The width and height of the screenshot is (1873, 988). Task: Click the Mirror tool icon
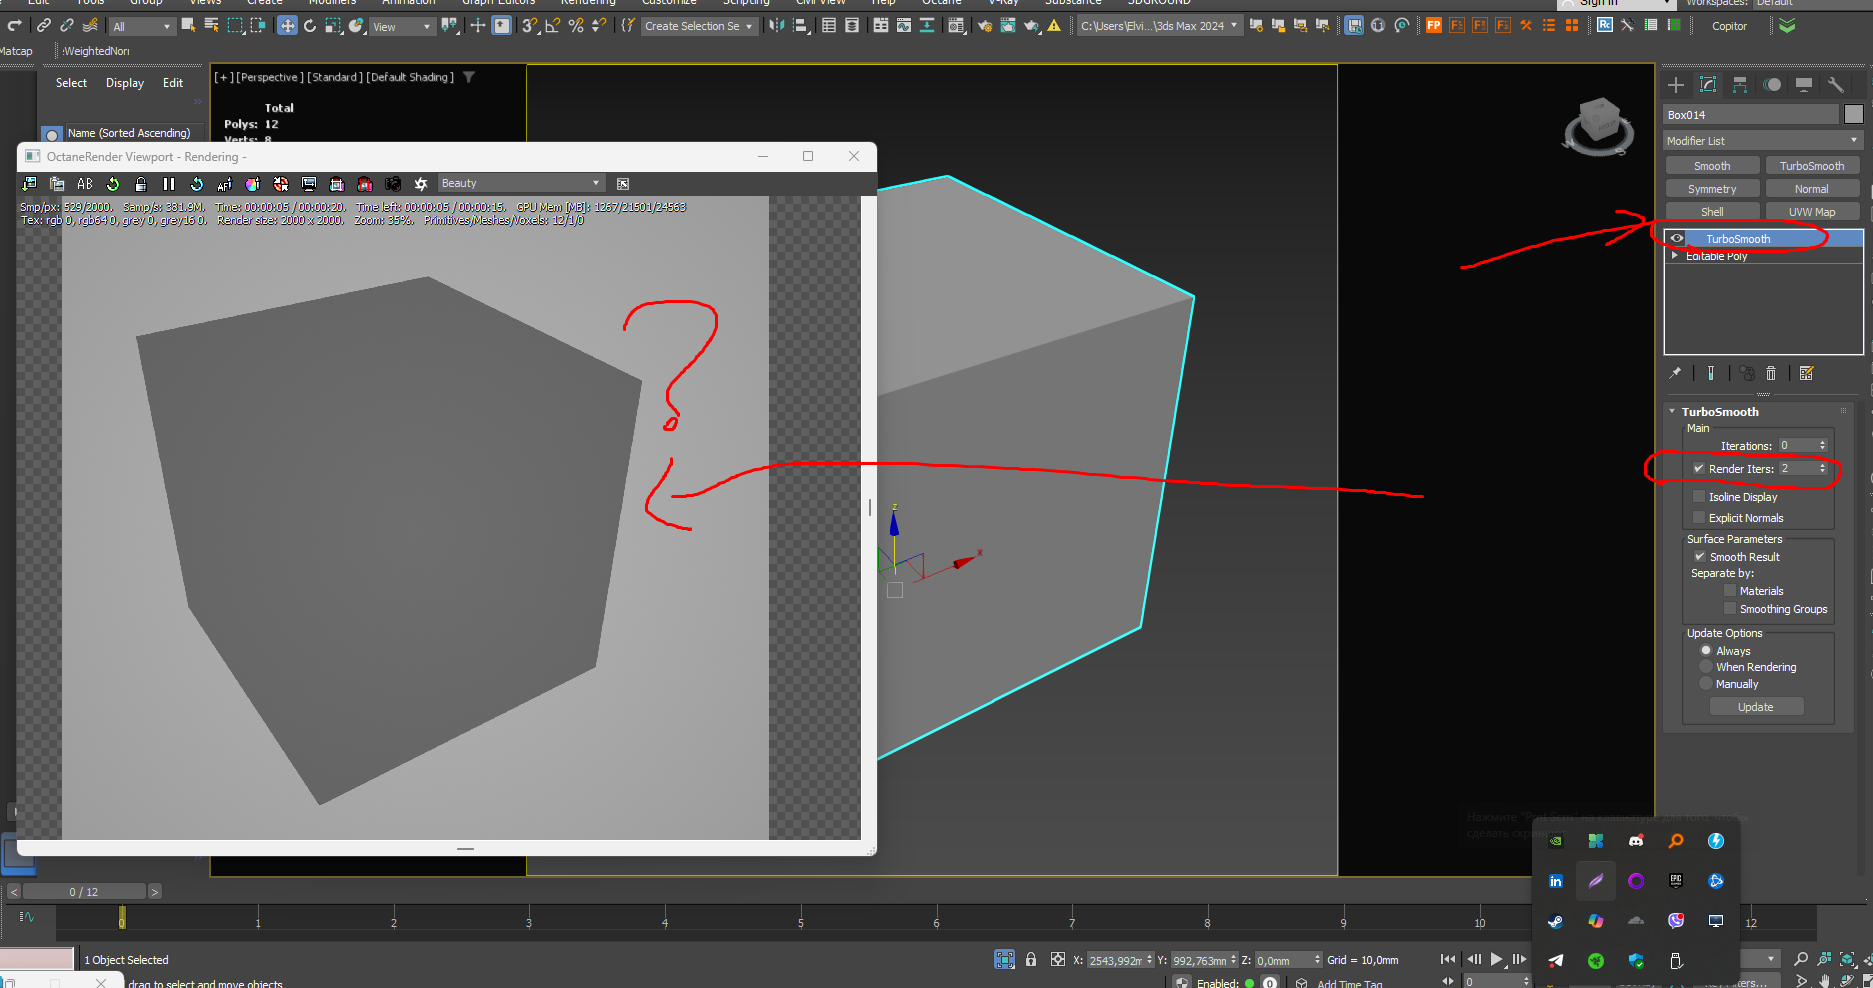[x=777, y=26]
